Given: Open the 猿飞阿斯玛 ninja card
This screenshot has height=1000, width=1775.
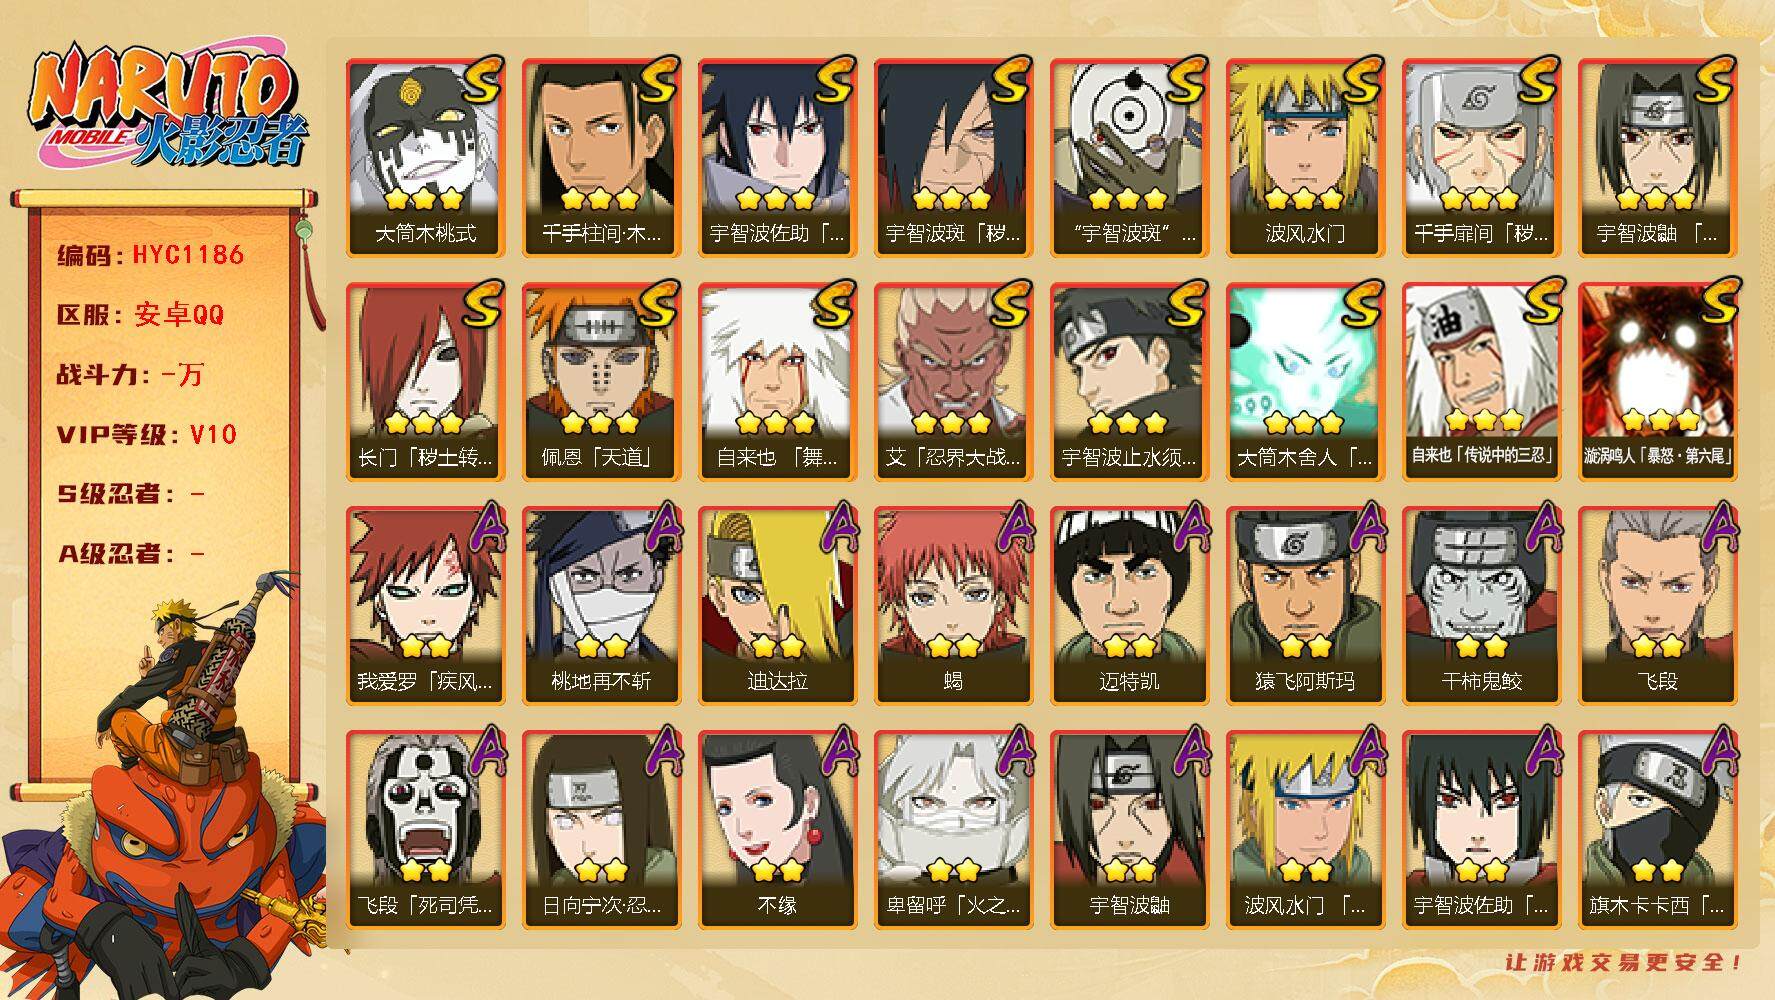Looking at the screenshot, I should (1305, 605).
